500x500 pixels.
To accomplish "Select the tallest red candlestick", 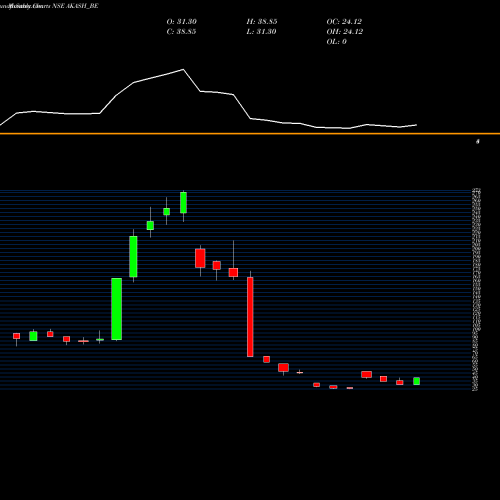I will pyautogui.click(x=250, y=317).
